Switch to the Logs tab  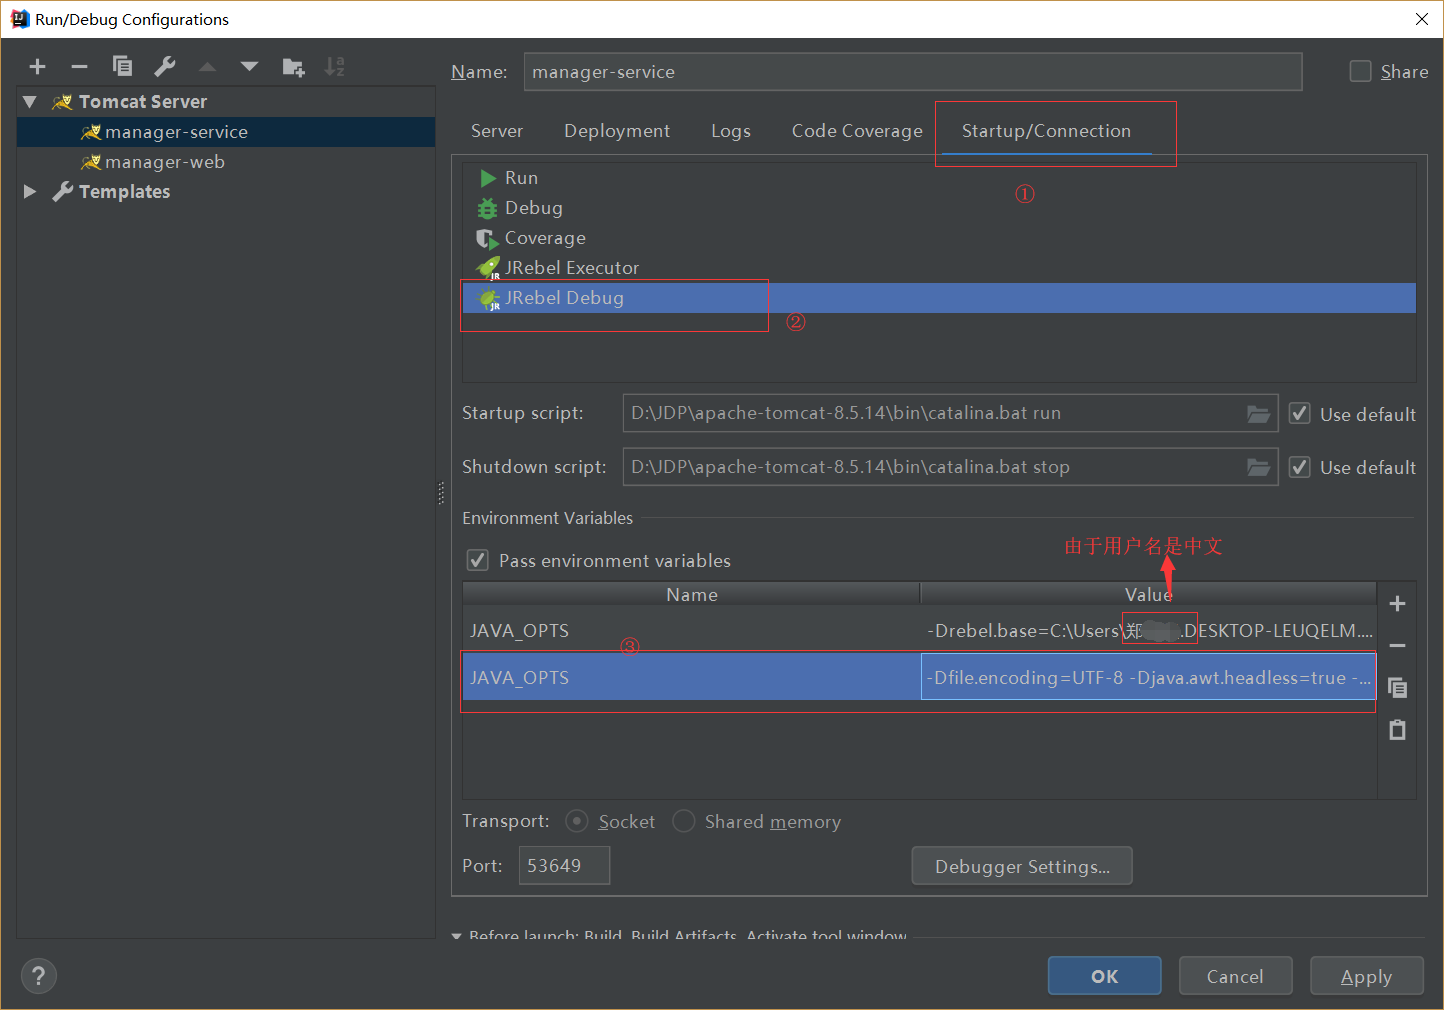pos(731,131)
